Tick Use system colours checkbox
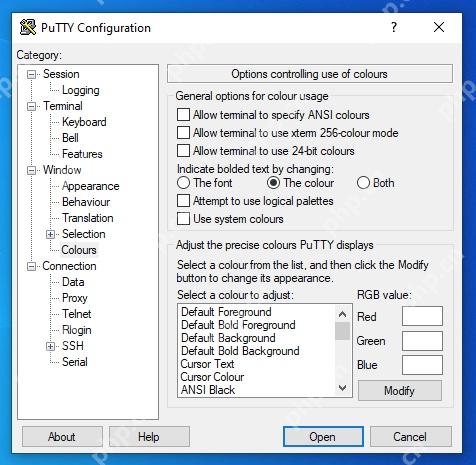 pos(183,219)
